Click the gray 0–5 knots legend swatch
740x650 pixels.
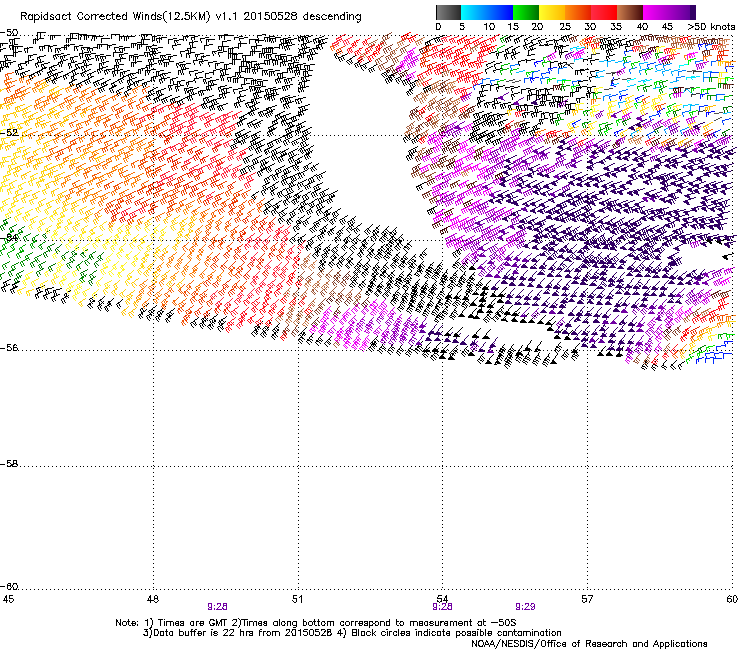(x=448, y=12)
